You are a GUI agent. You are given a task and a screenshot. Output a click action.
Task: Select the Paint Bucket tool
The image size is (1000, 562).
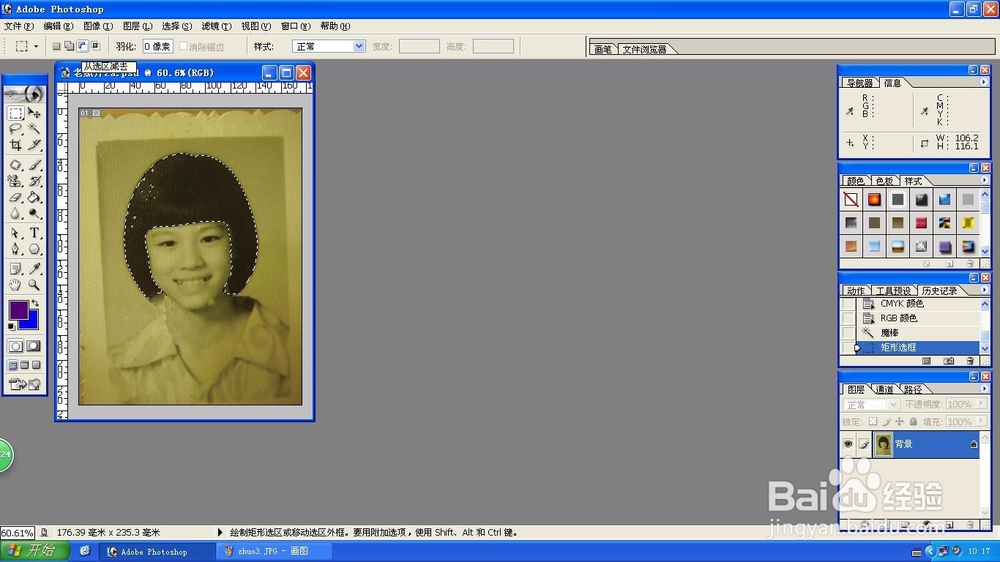tap(34, 197)
